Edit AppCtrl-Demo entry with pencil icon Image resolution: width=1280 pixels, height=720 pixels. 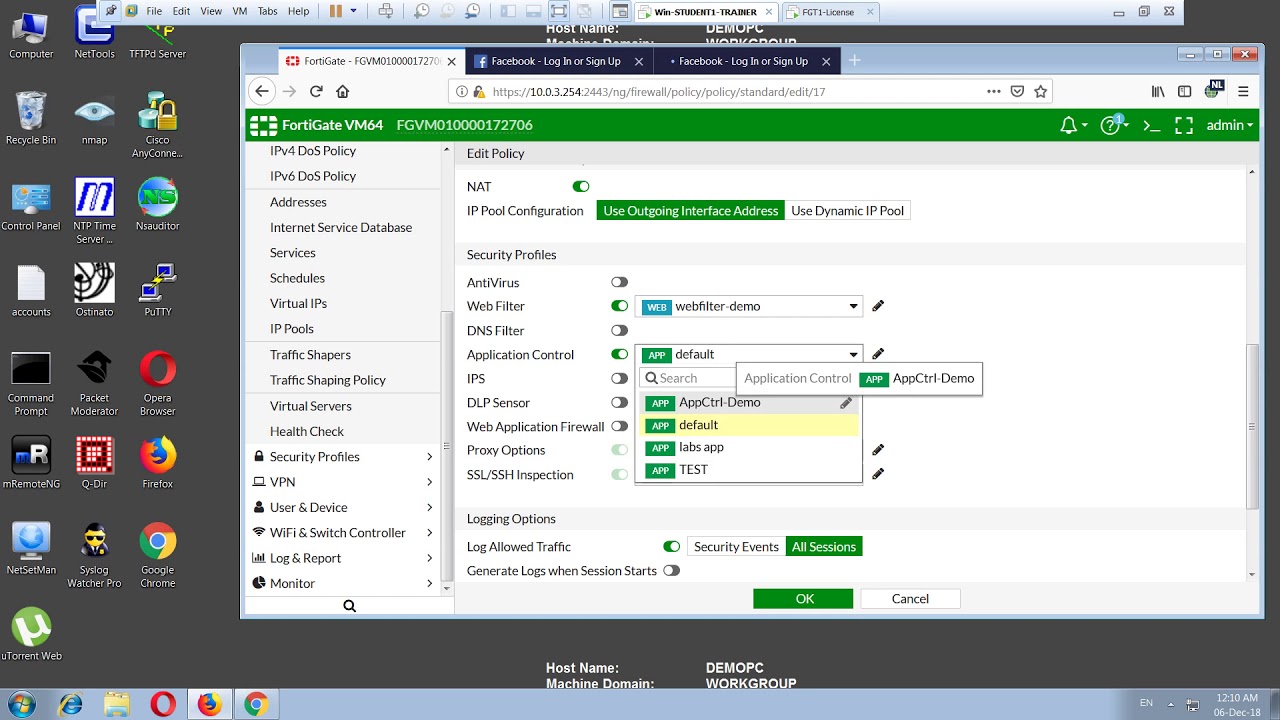coord(846,403)
